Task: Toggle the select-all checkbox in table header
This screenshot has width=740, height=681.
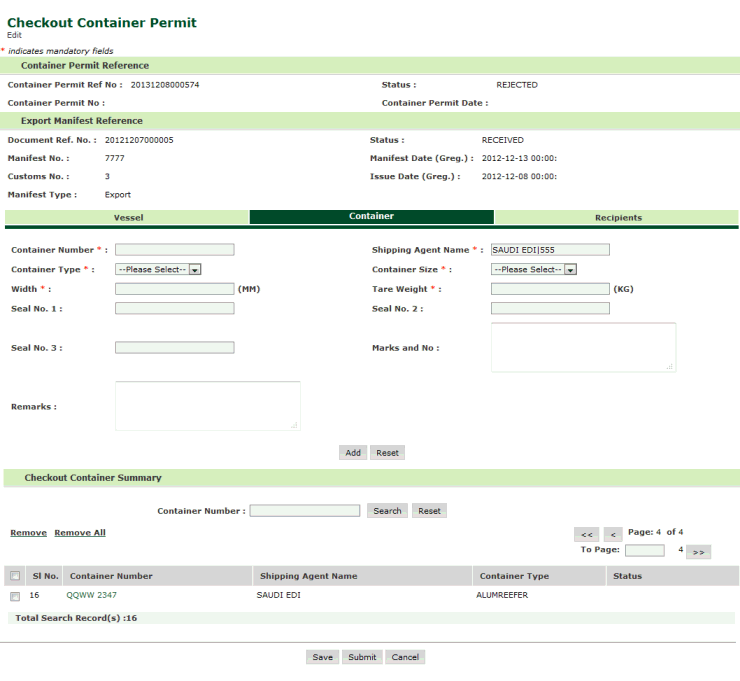Action: coord(15,576)
